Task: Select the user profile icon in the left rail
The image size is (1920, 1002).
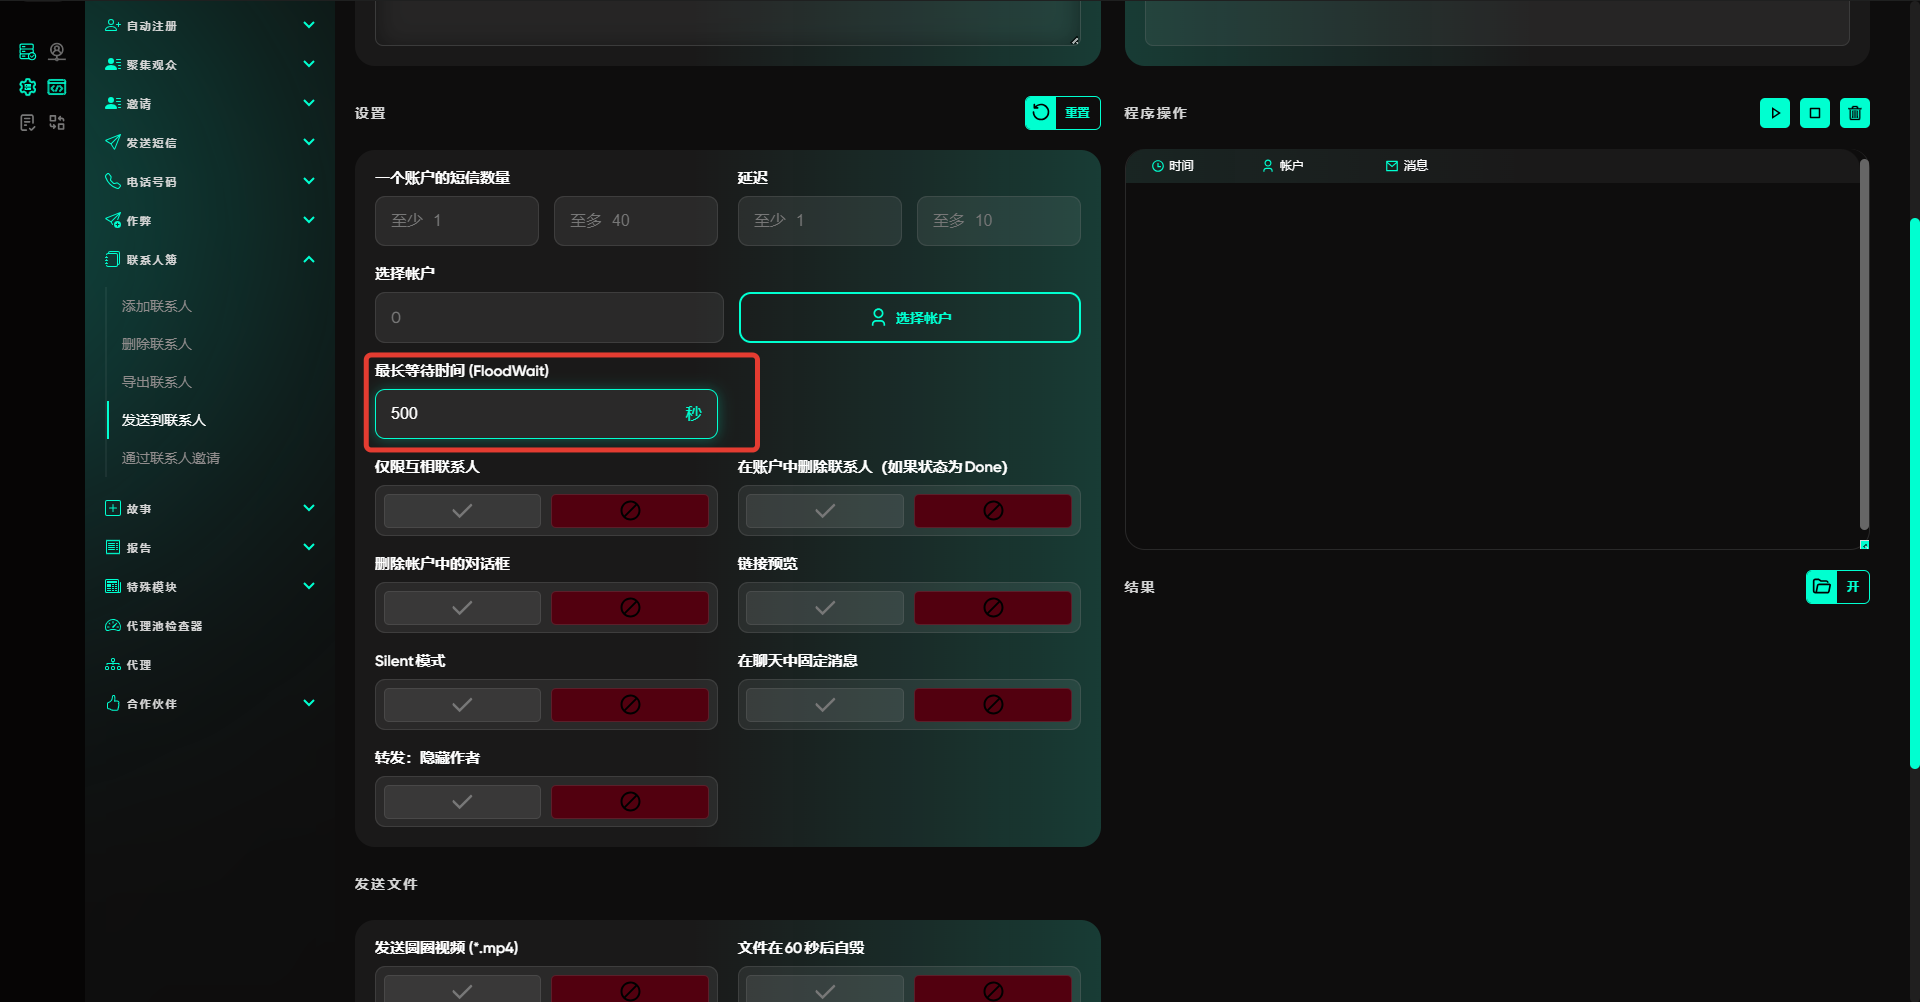Action: point(57,52)
